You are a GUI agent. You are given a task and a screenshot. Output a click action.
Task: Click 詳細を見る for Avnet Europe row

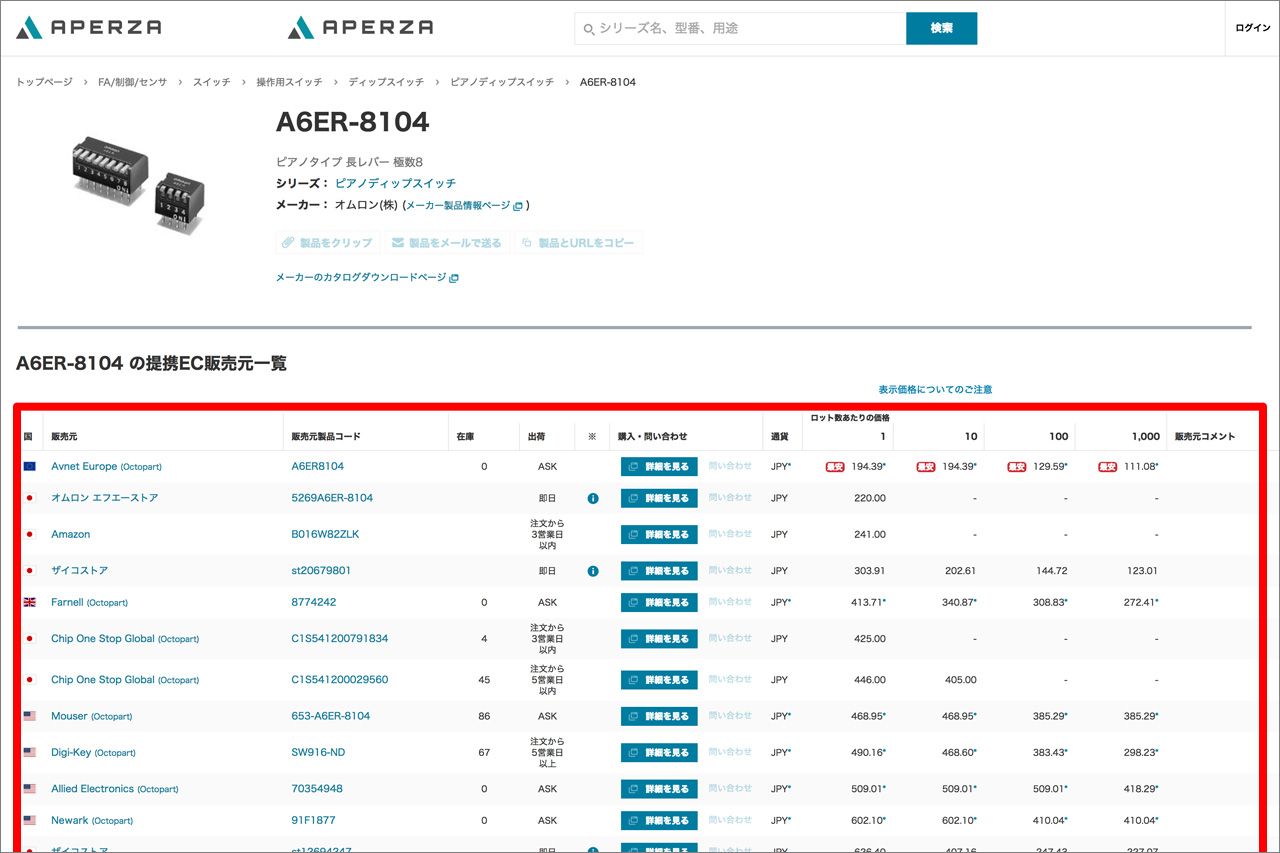coord(659,466)
